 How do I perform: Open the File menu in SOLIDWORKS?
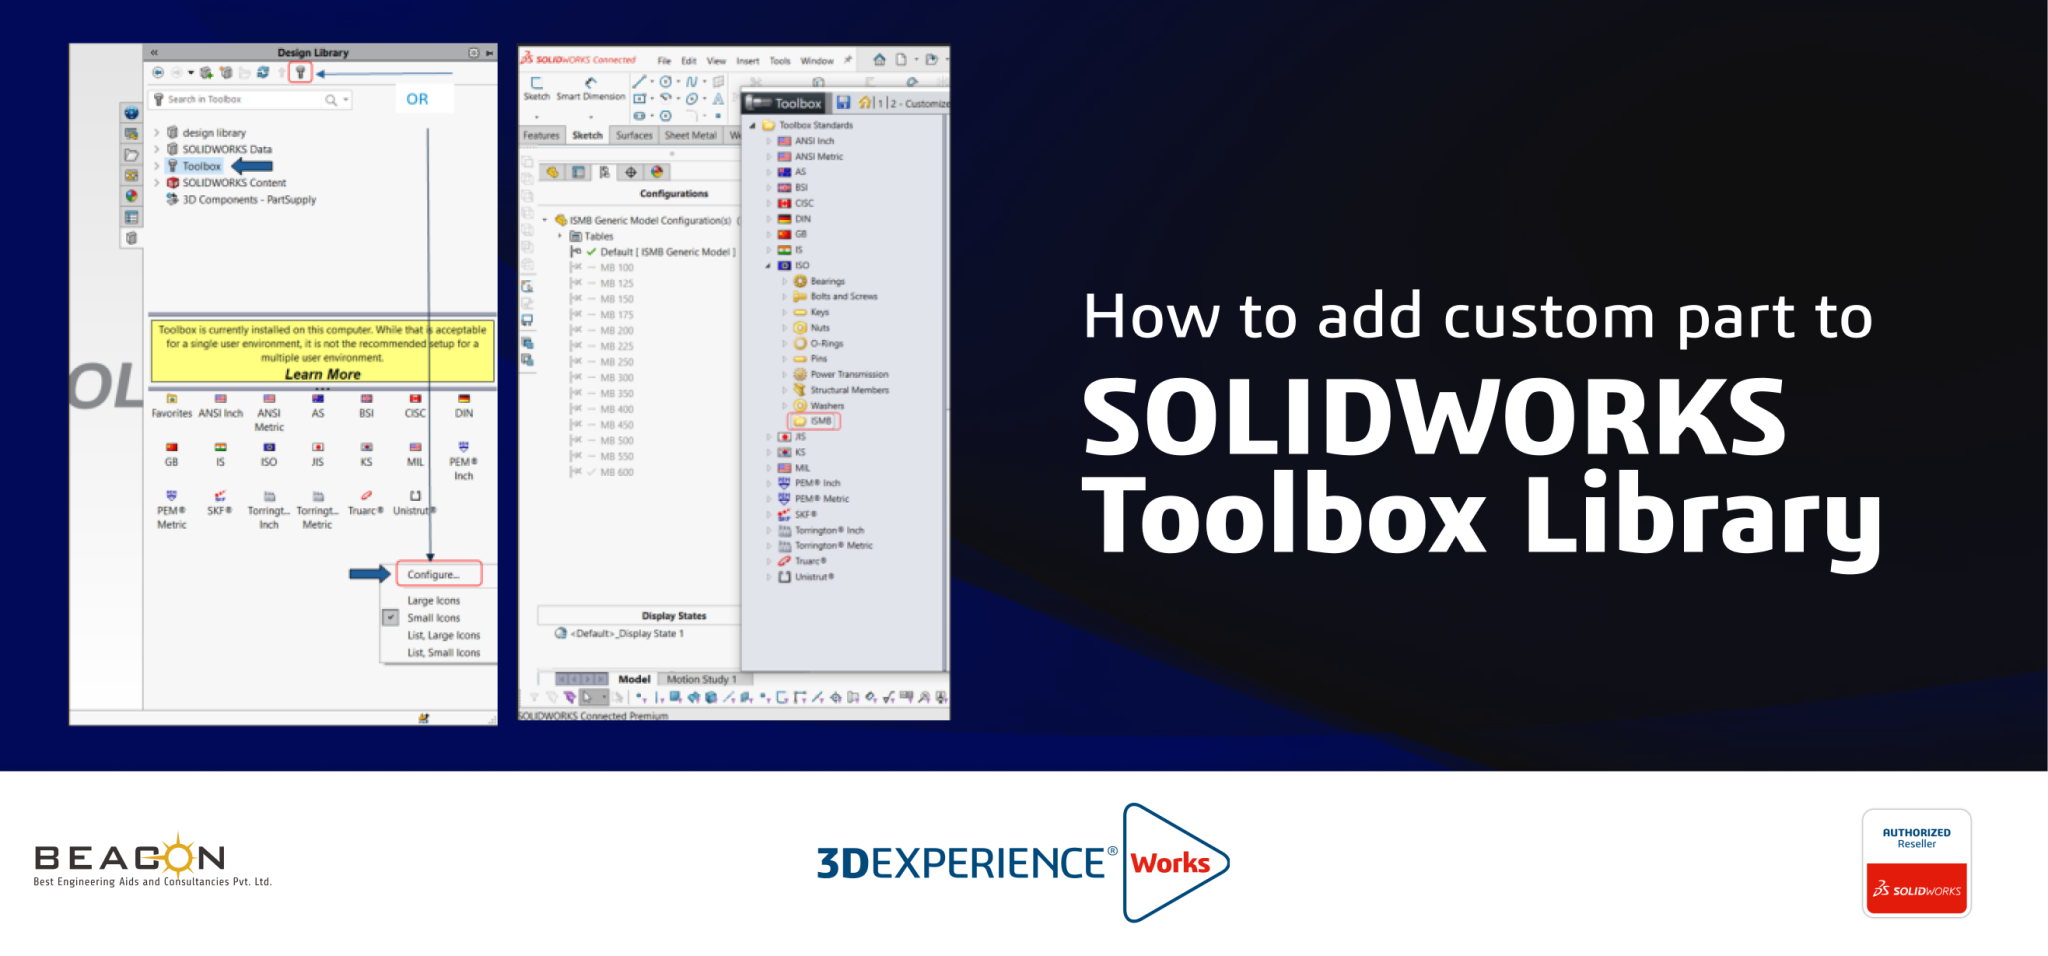click(x=664, y=61)
